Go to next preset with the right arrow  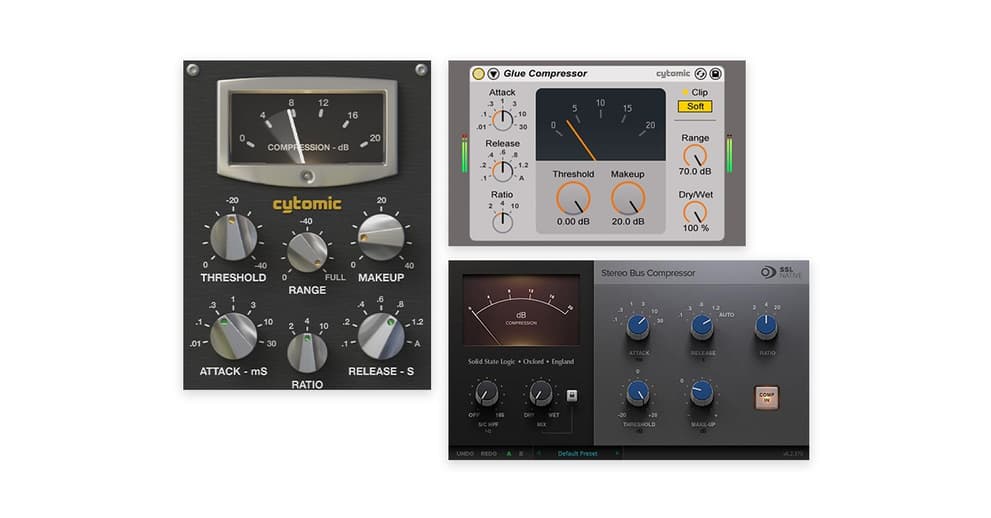(617, 454)
